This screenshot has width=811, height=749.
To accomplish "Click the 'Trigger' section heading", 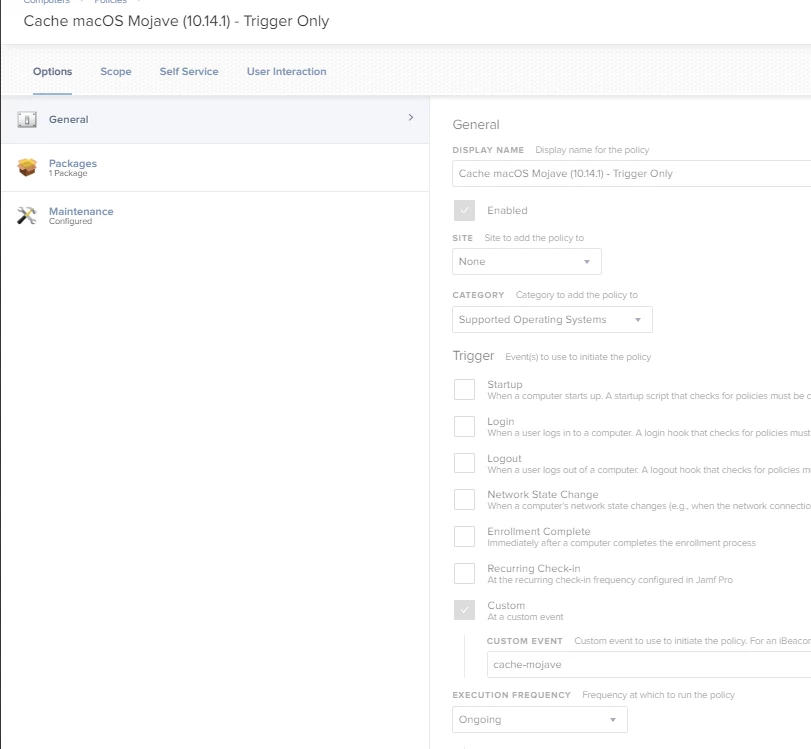I will tap(473, 356).
